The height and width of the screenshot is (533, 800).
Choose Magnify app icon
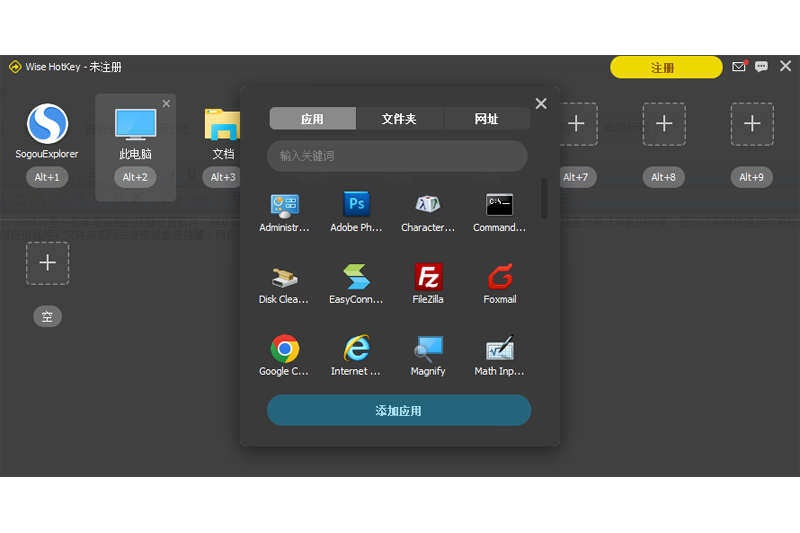pyautogui.click(x=428, y=348)
